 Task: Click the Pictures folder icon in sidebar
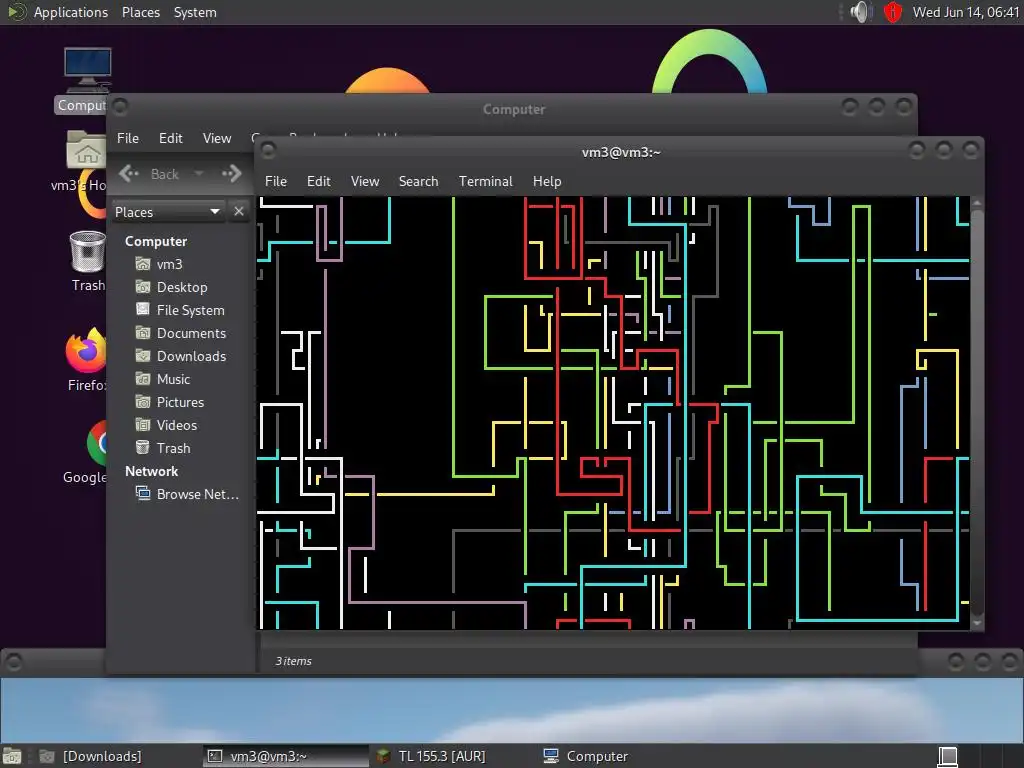(143, 402)
